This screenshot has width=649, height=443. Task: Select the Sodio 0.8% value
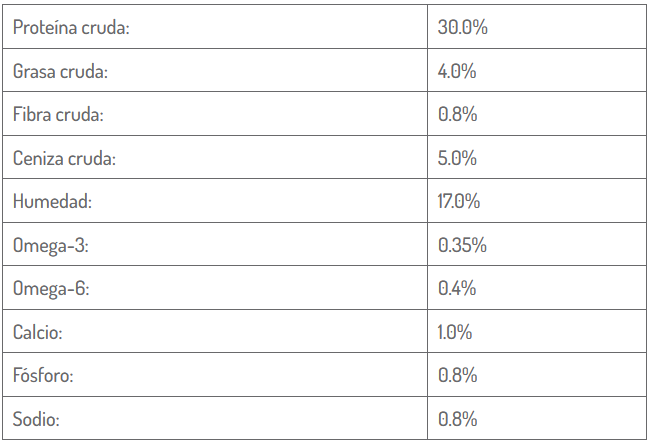[x=457, y=419]
